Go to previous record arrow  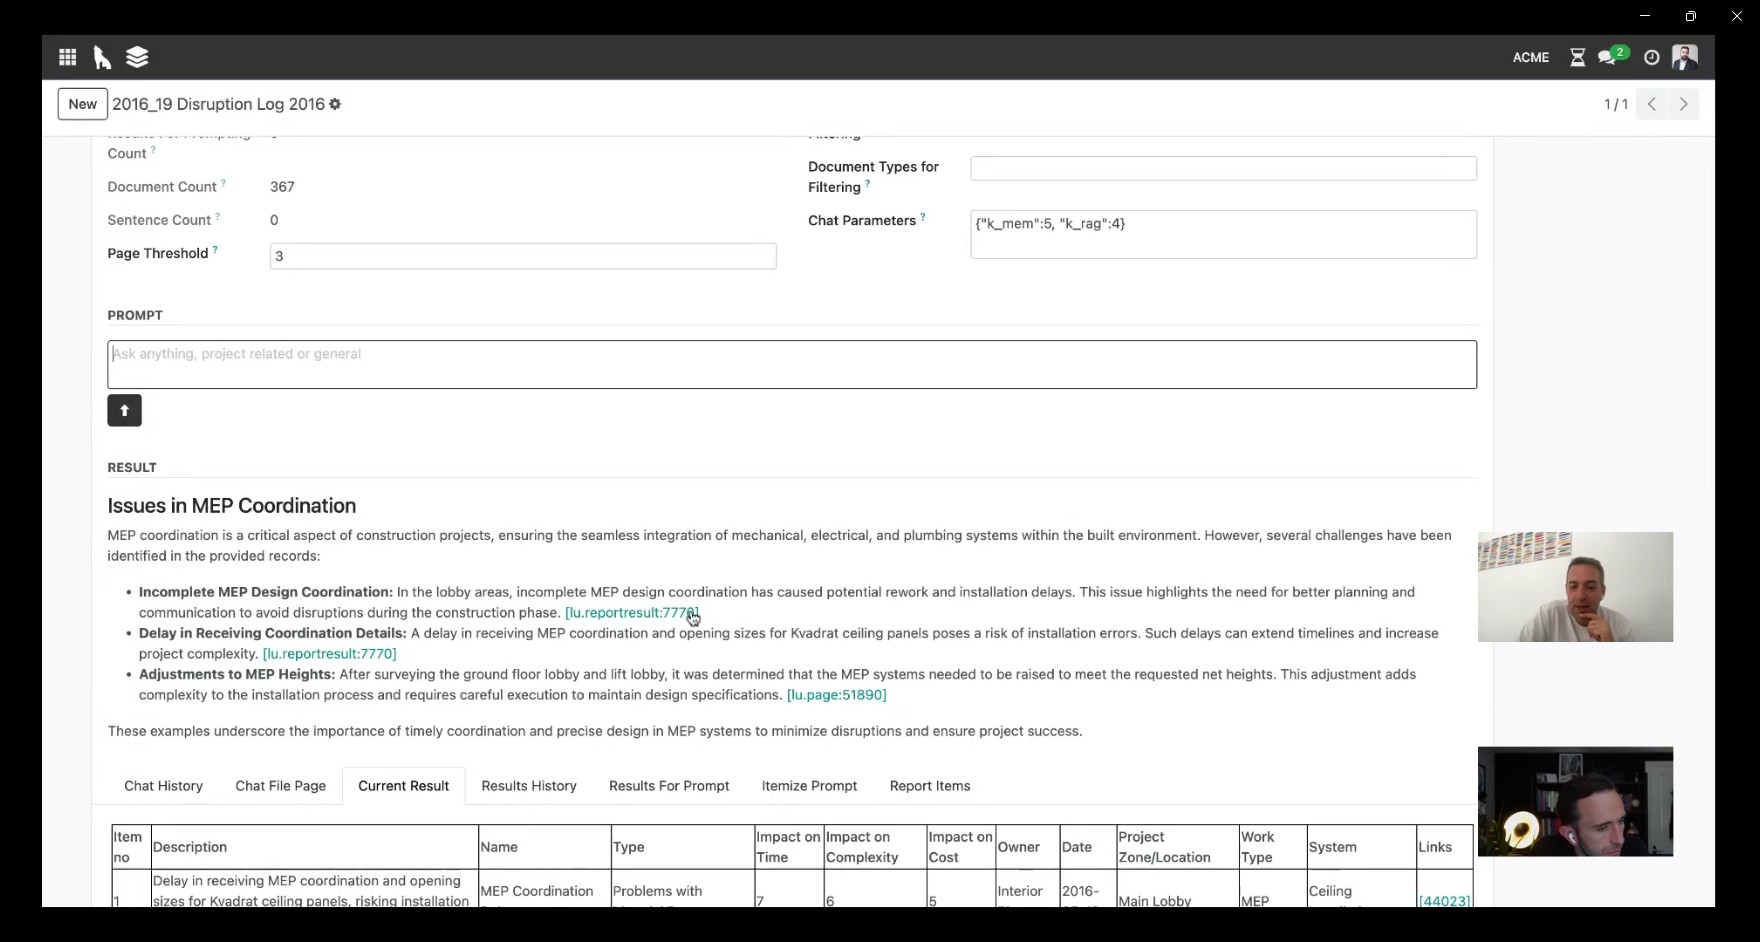coord(1652,104)
